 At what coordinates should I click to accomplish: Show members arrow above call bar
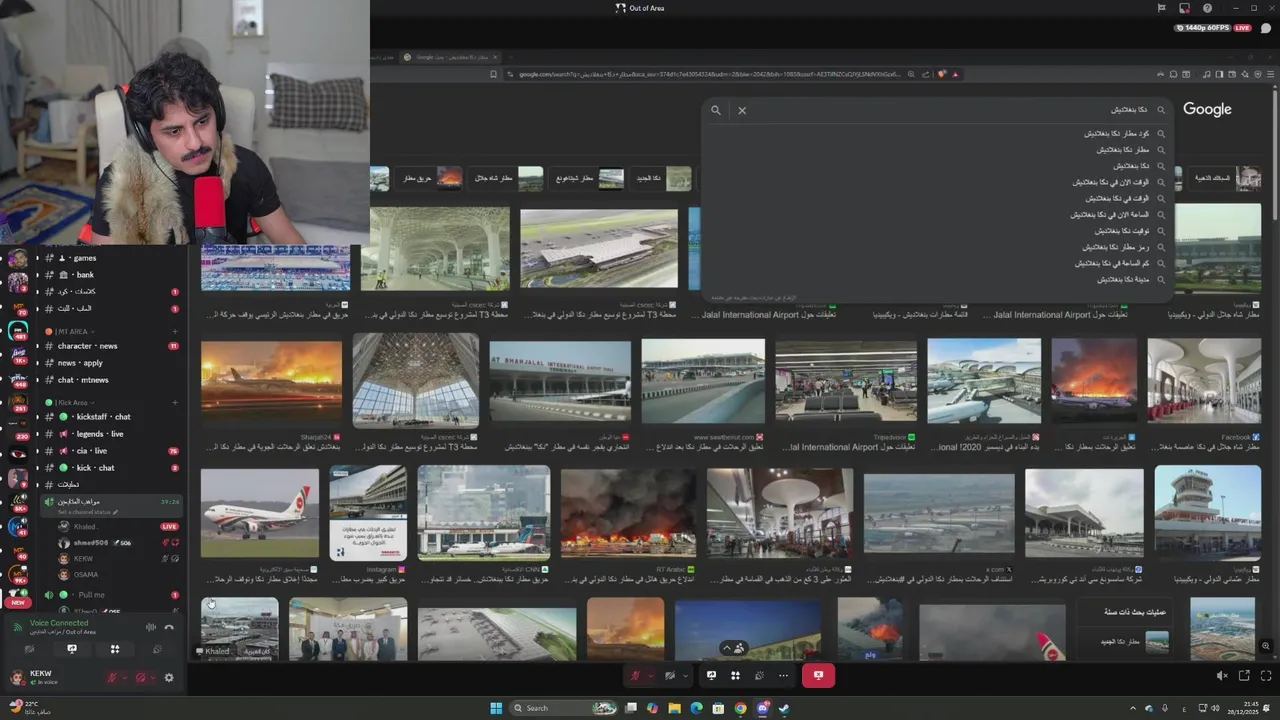[x=733, y=648]
